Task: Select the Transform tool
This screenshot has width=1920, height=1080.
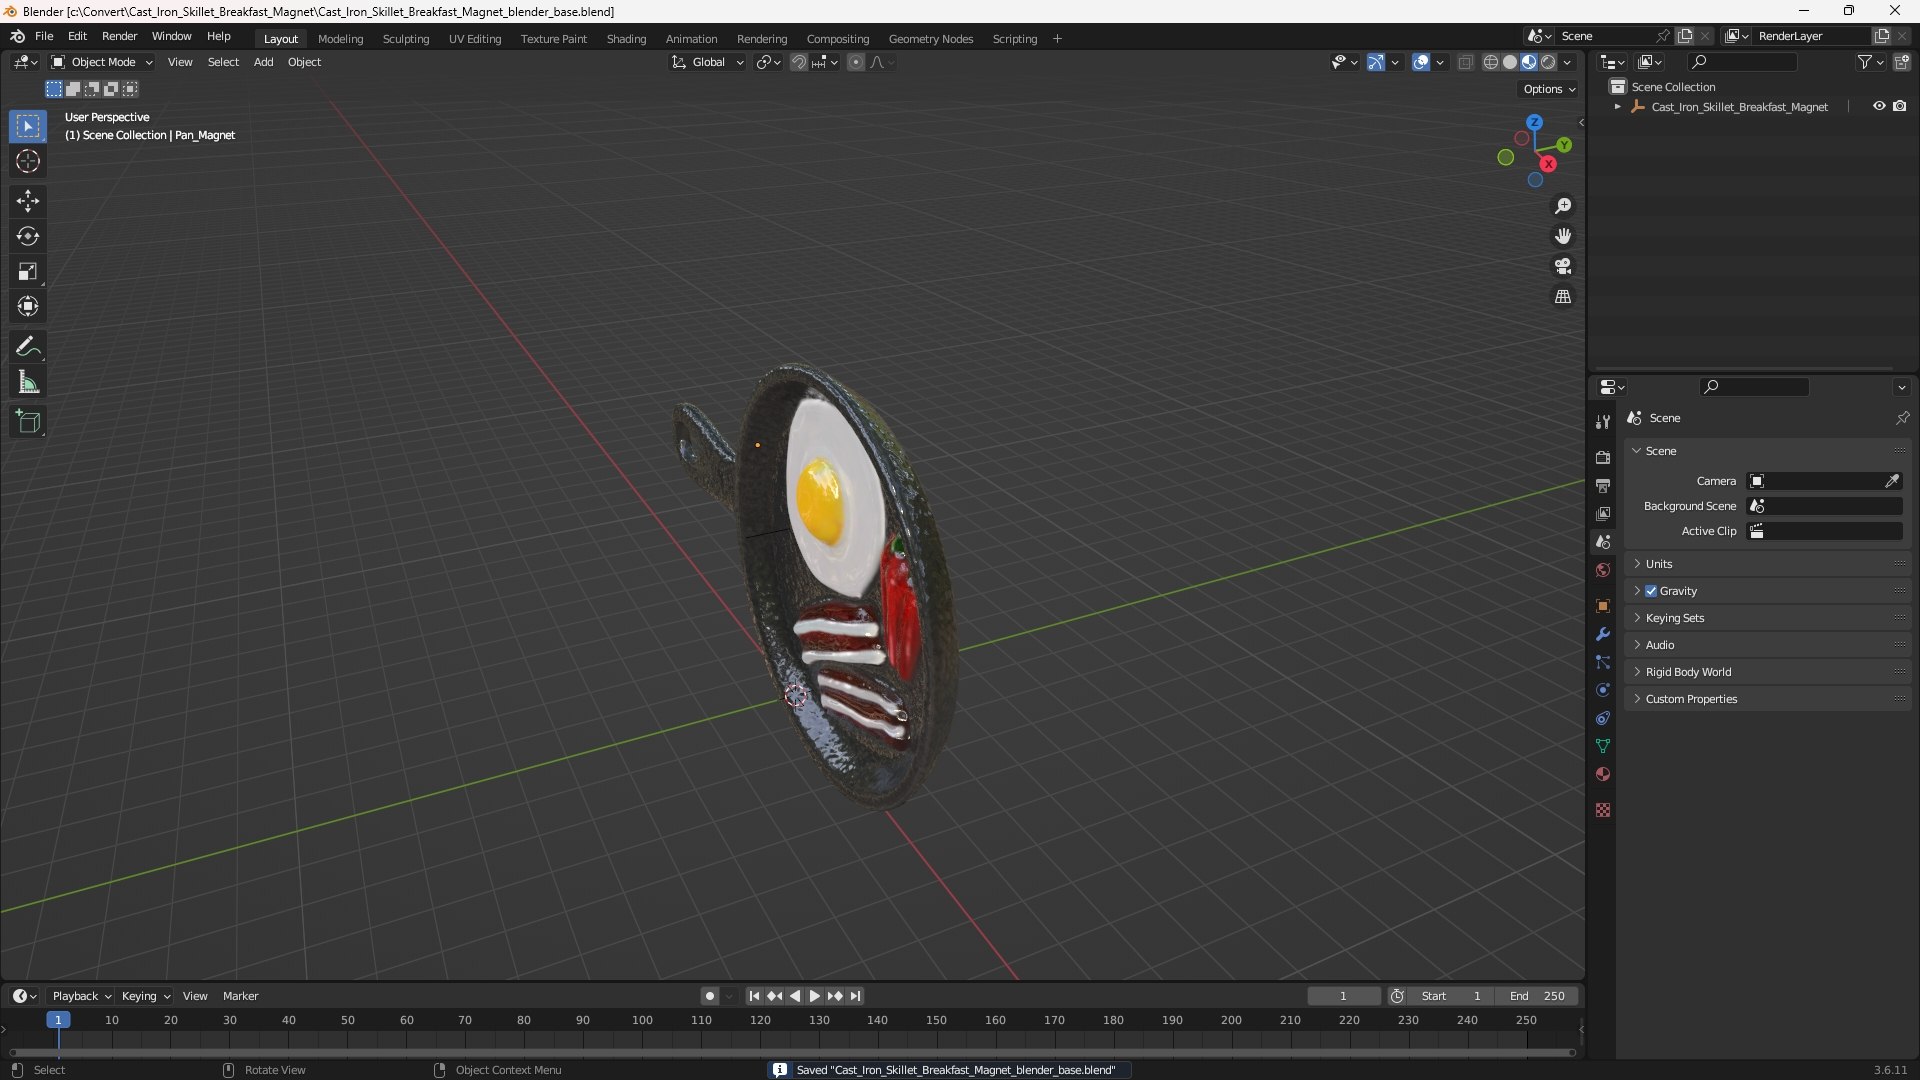Action: [x=28, y=306]
